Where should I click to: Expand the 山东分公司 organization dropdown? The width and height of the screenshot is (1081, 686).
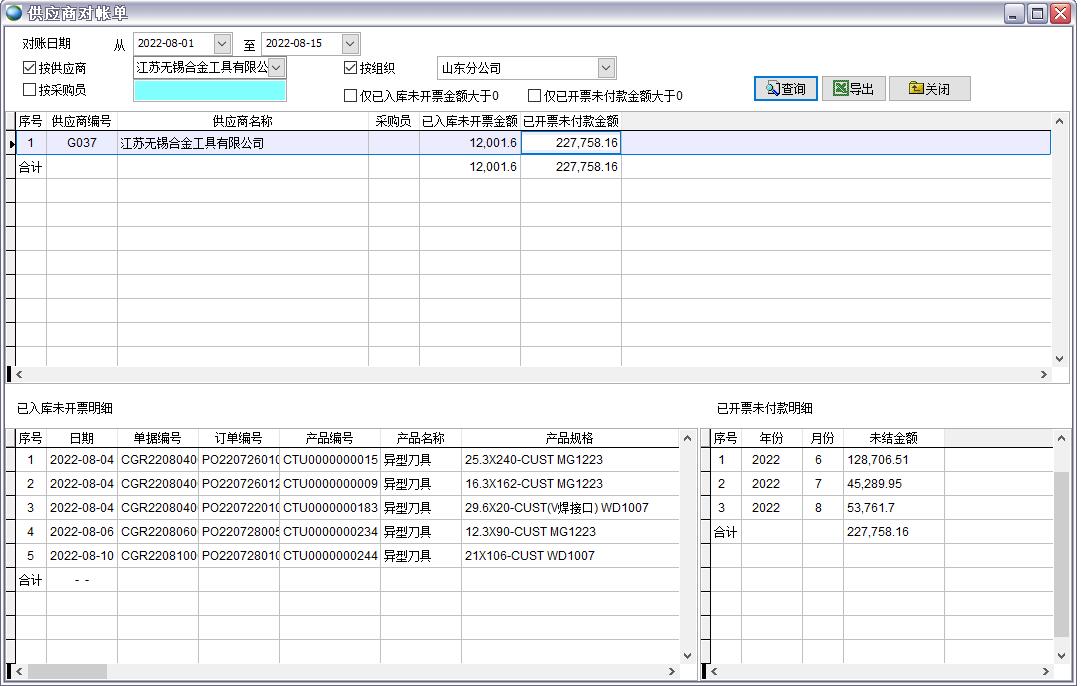click(x=606, y=68)
